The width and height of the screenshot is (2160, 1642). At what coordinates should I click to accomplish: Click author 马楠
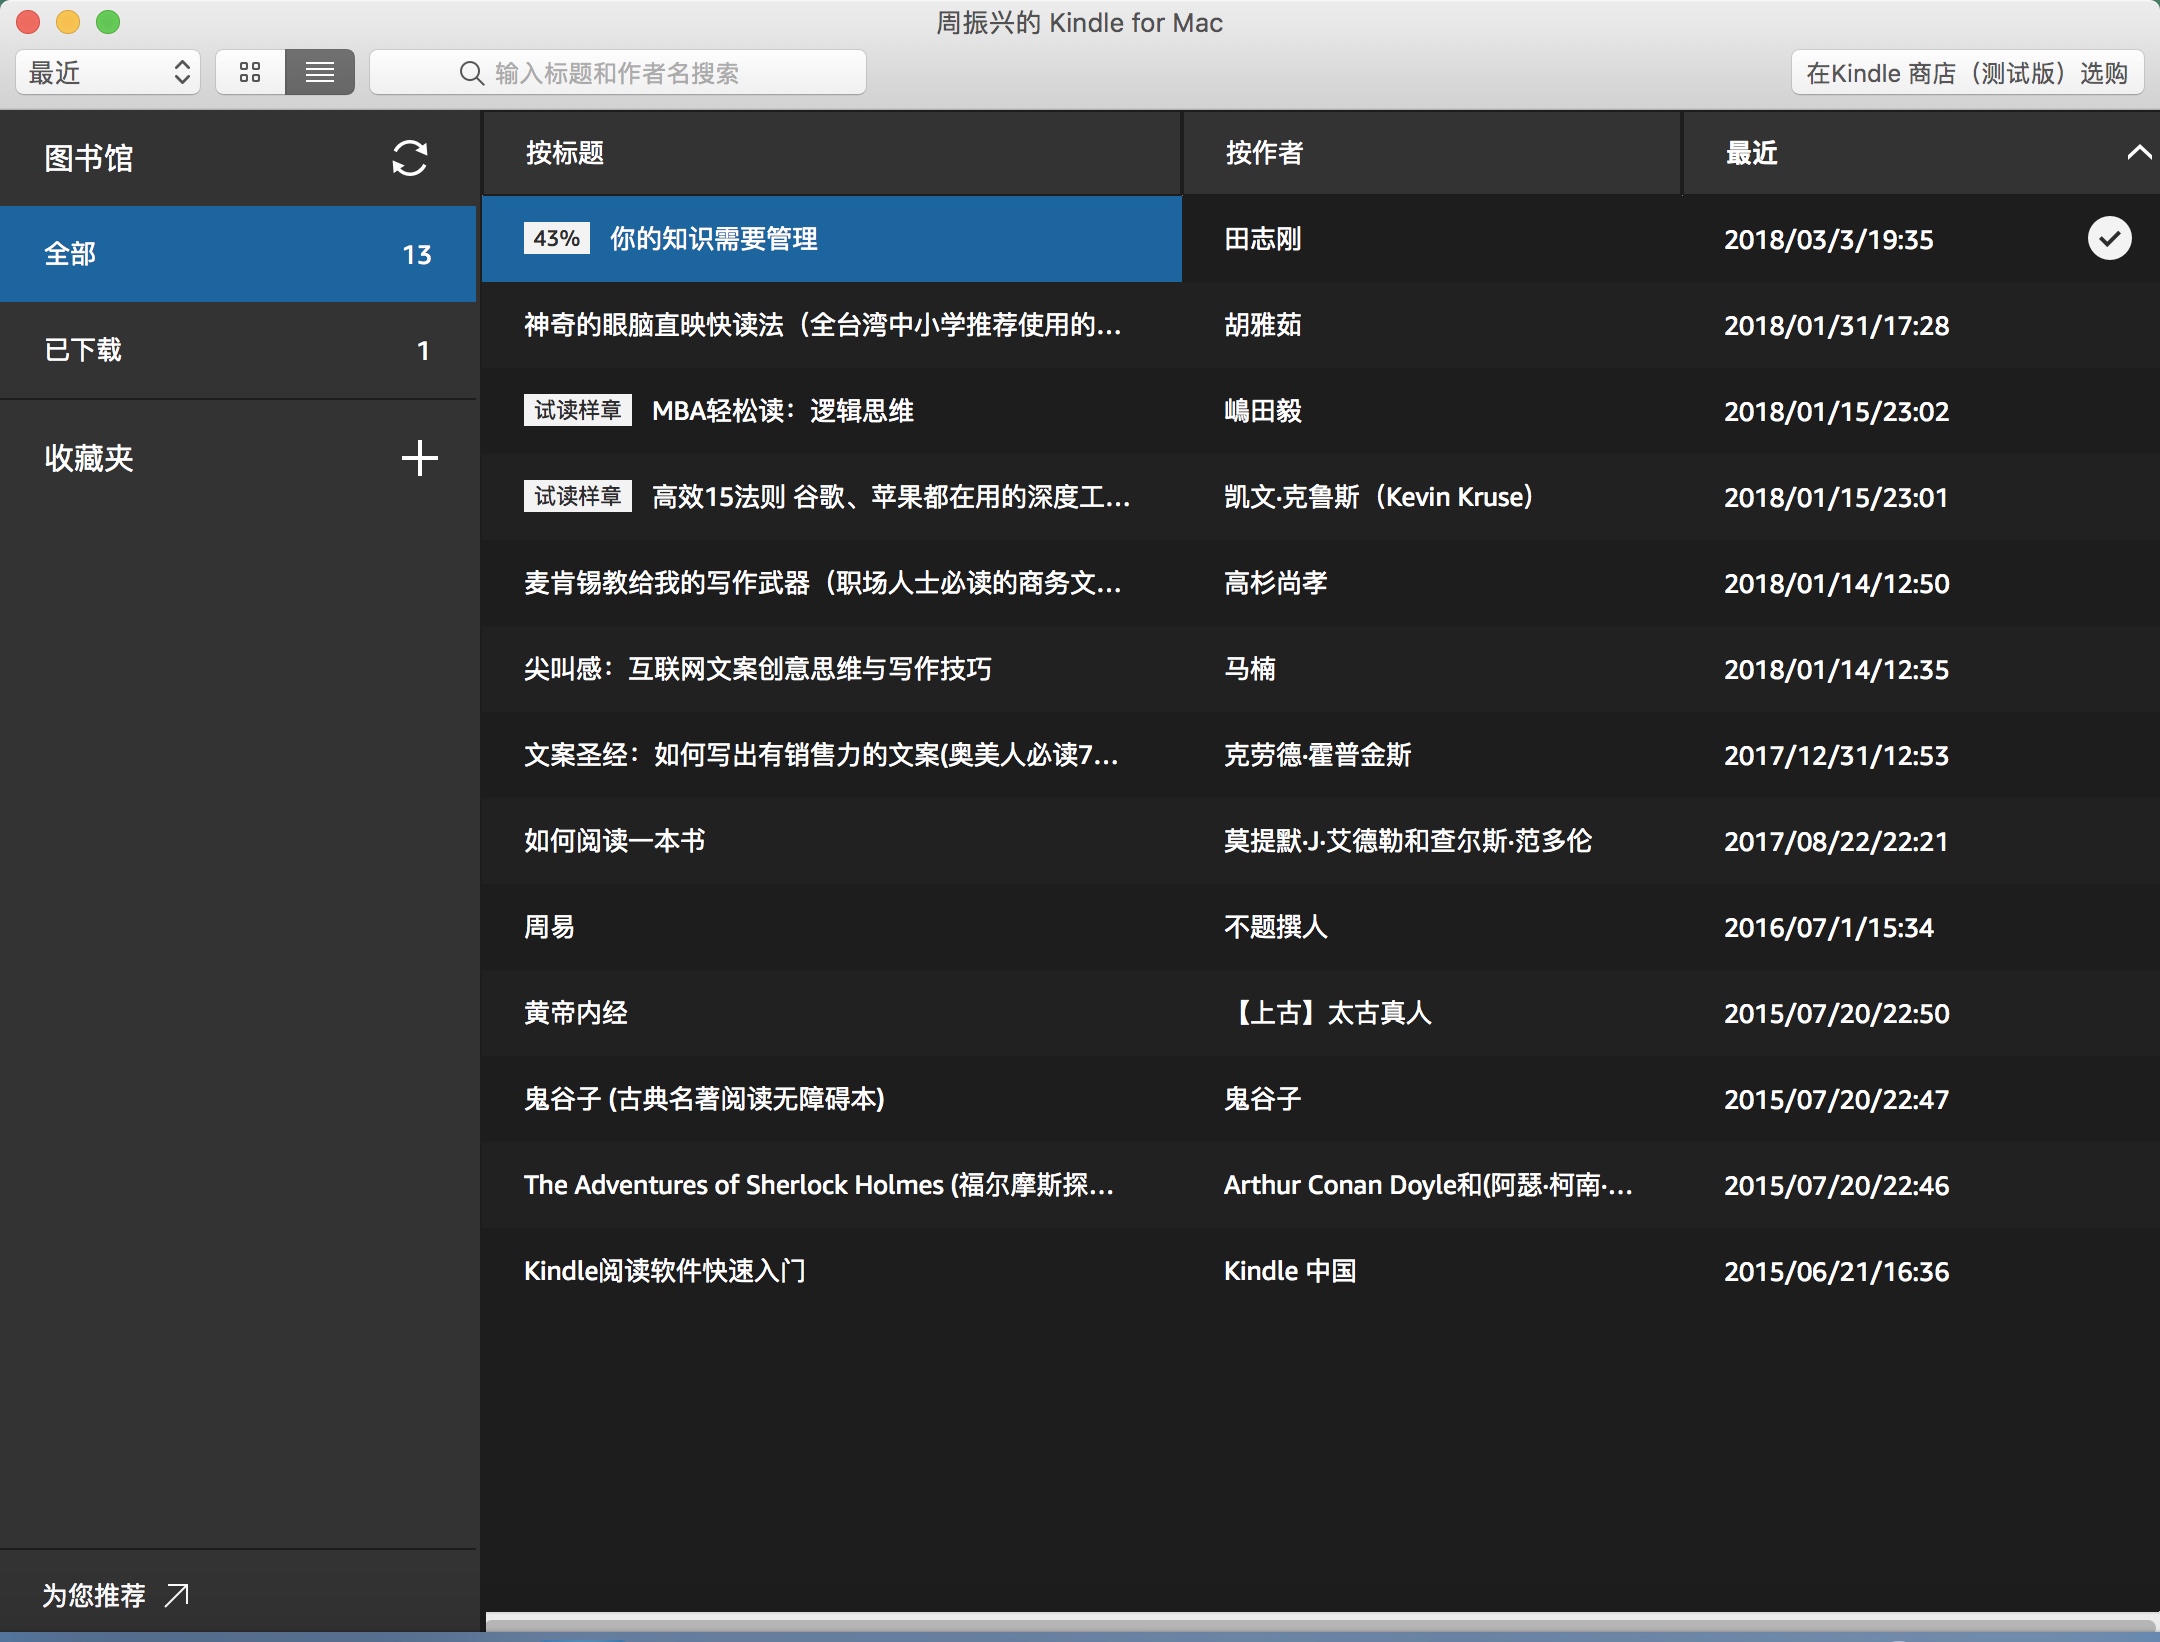pyautogui.click(x=1250, y=669)
